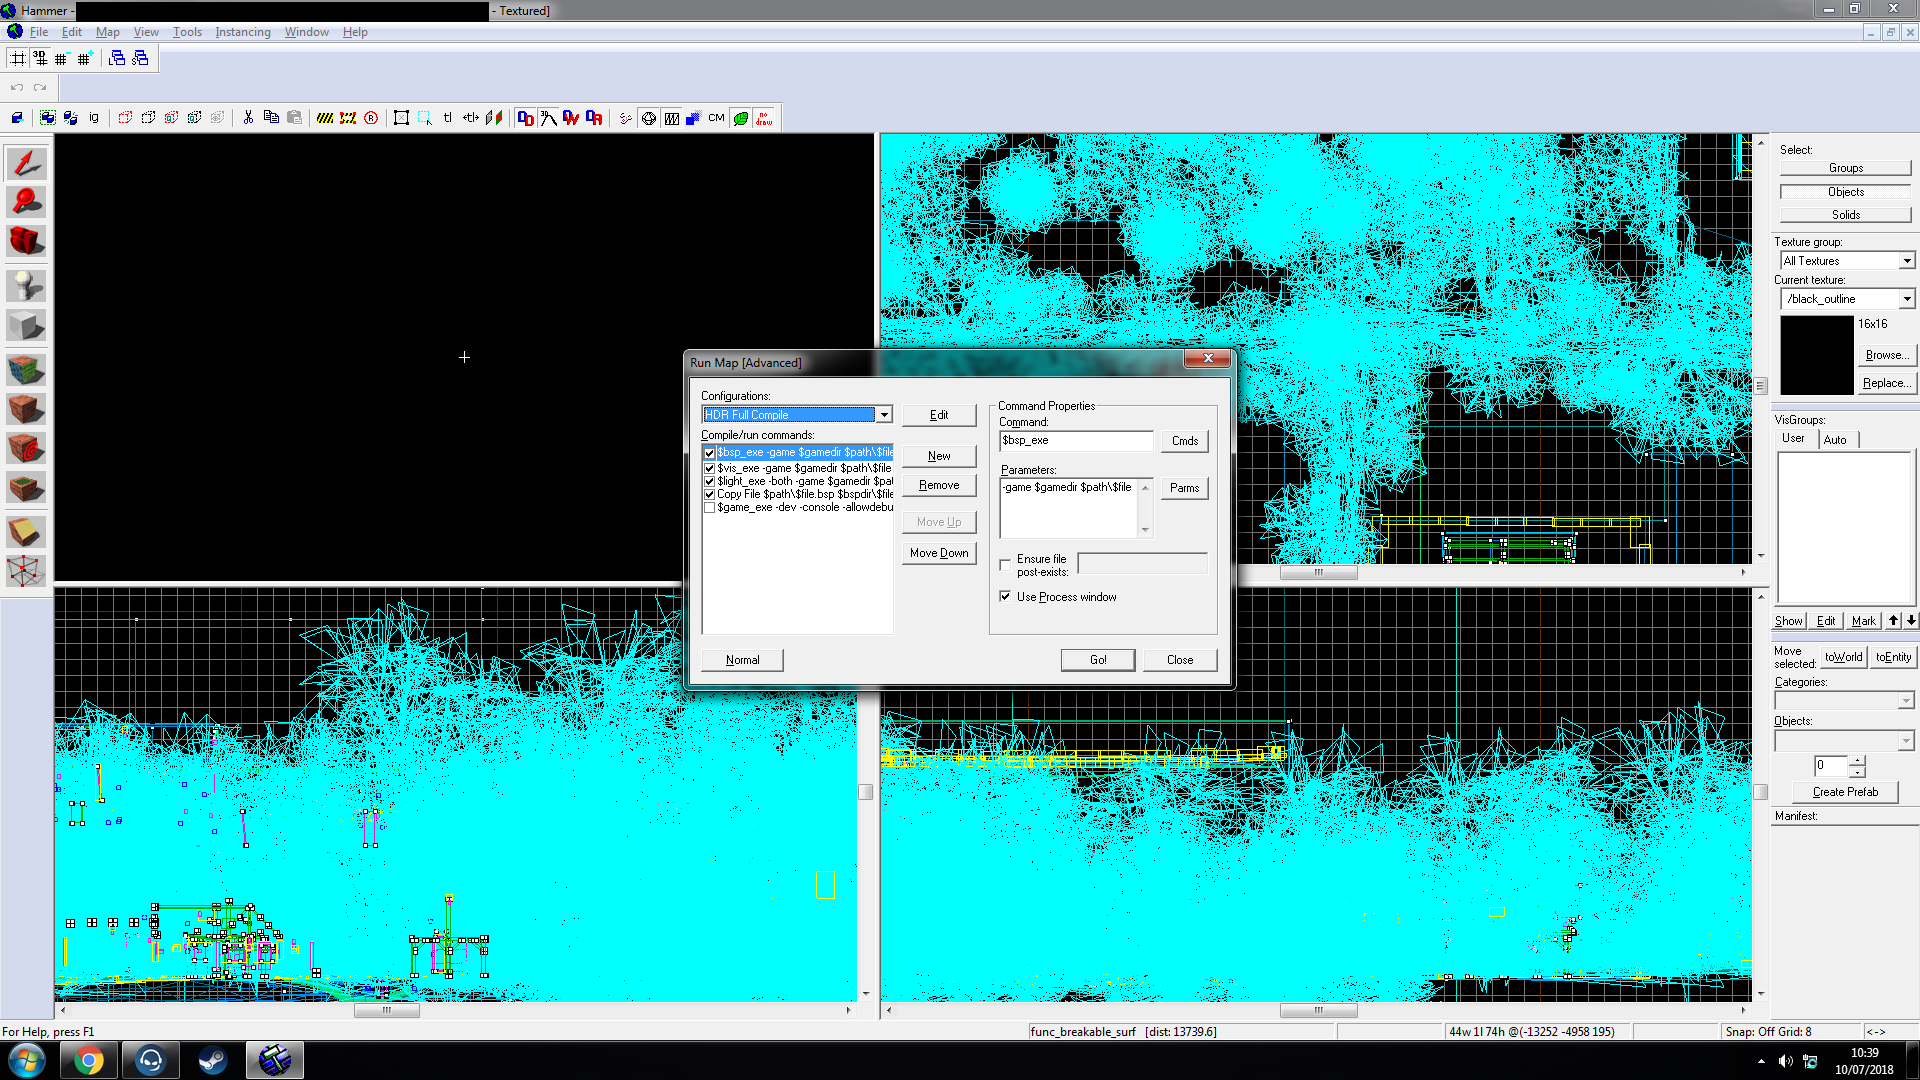Click the Undo arrow icon
The height and width of the screenshot is (1080, 1920).
[17, 88]
